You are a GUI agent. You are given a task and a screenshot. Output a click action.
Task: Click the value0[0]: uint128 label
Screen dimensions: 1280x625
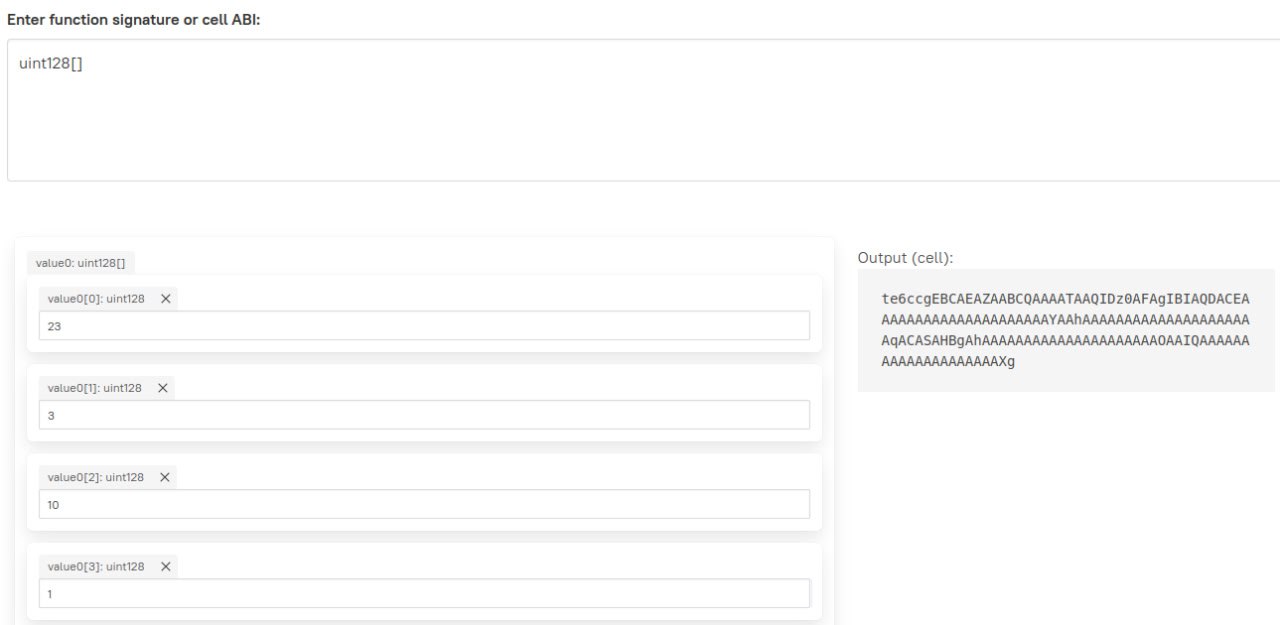tap(98, 298)
